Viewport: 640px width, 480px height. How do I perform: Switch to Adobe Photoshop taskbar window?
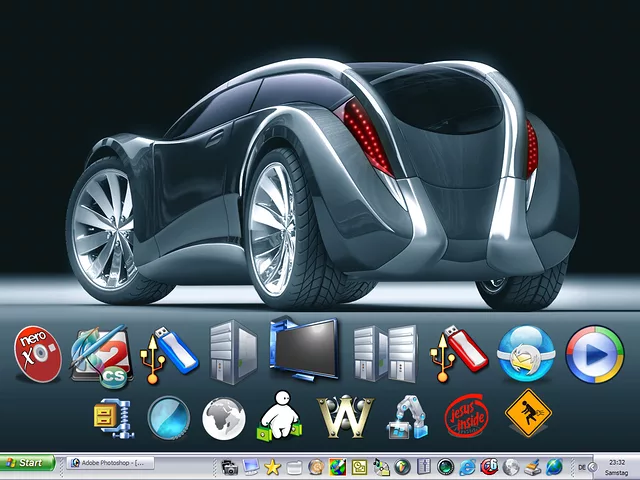110,463
